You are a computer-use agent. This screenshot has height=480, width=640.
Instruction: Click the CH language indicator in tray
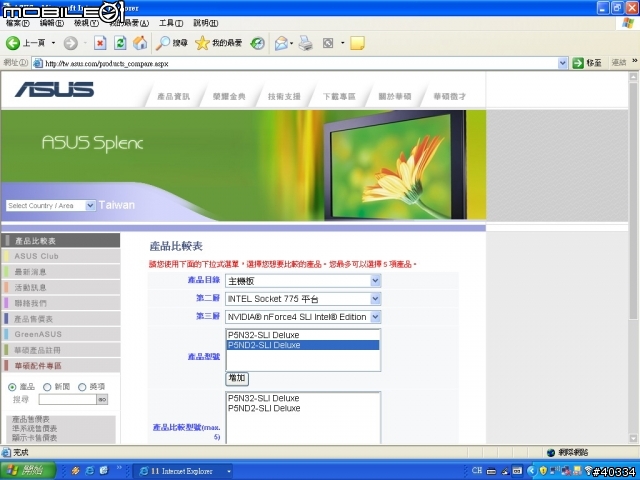(x=477, y=470)
